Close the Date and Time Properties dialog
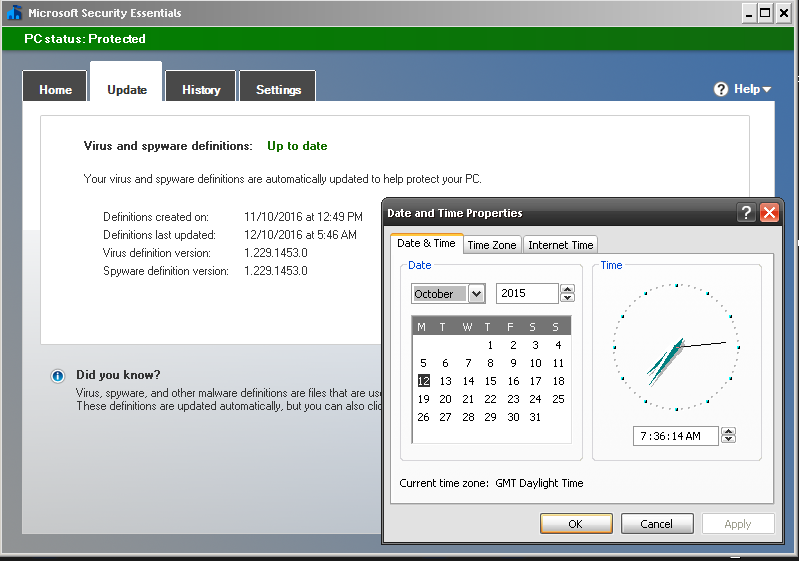Screen dimensions: 799x561 769,212
